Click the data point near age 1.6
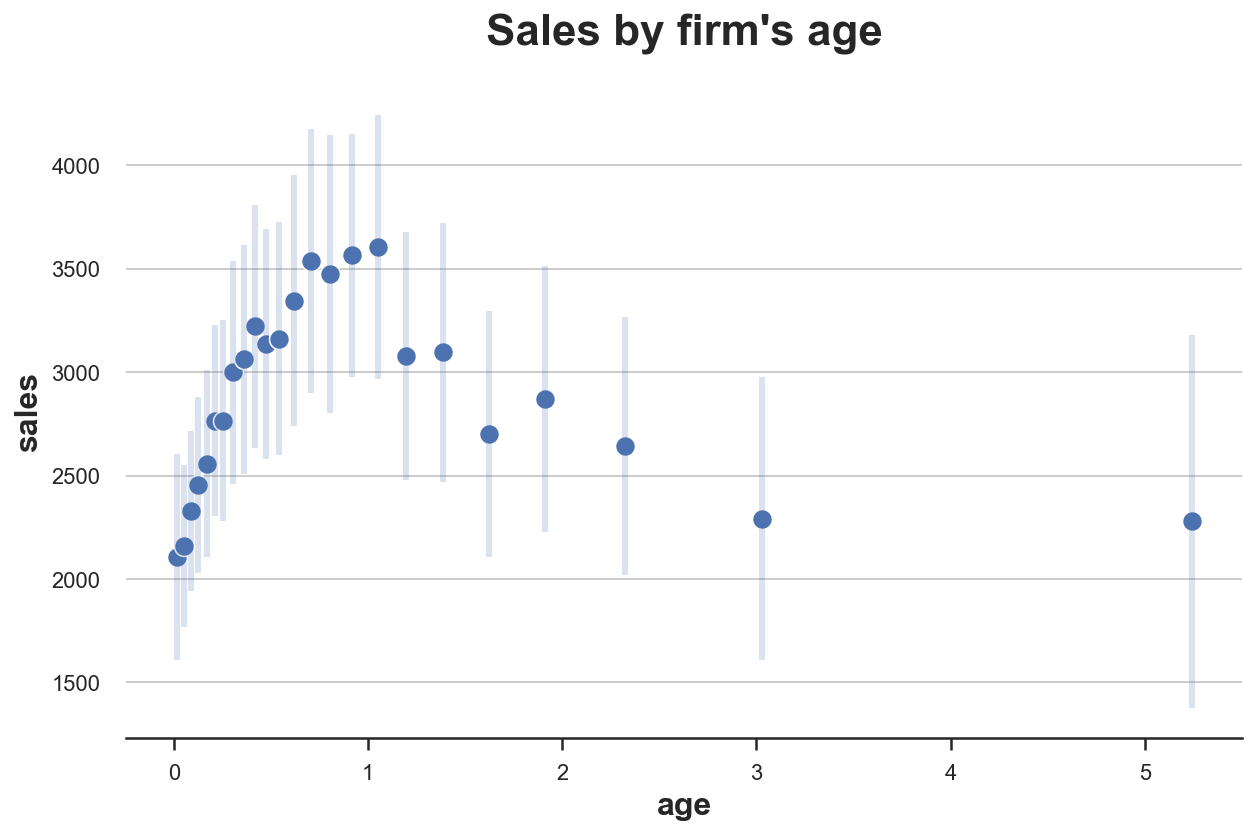This screenshot has width=1256, height=835. 489,434
